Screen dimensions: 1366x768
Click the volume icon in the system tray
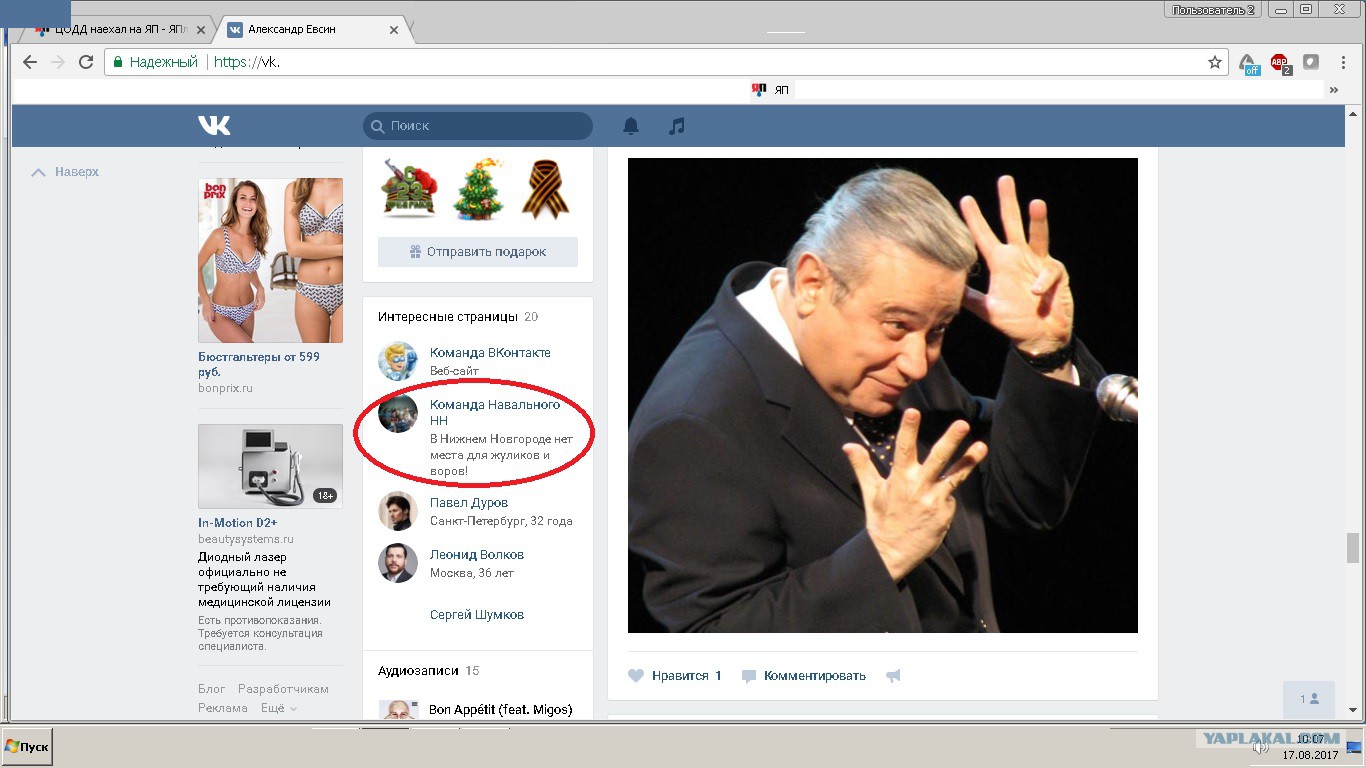(x=1260, y=746)
